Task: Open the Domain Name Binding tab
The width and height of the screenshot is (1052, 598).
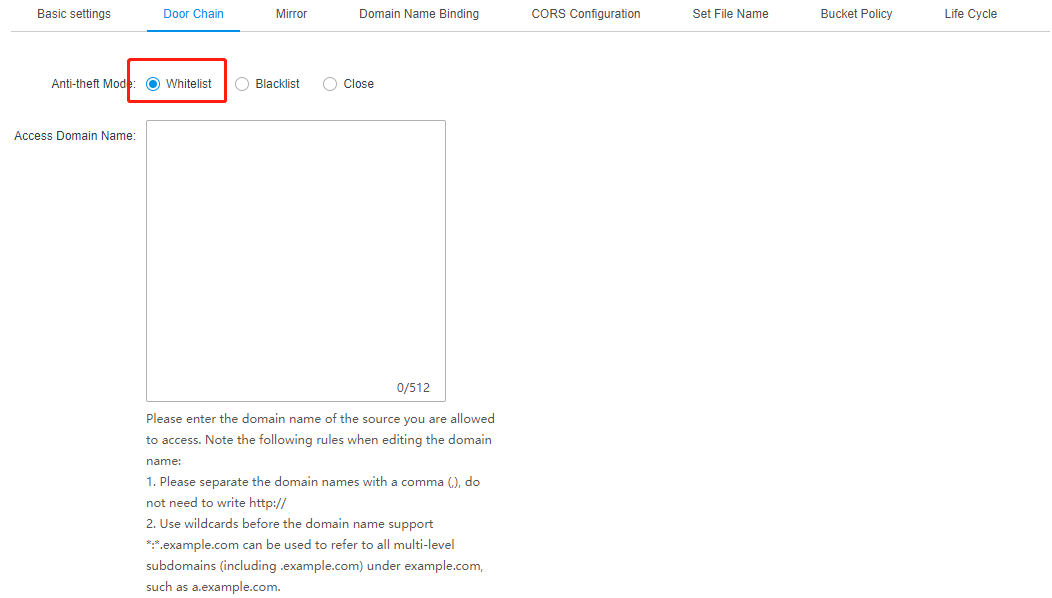Action: click(419, 13)
